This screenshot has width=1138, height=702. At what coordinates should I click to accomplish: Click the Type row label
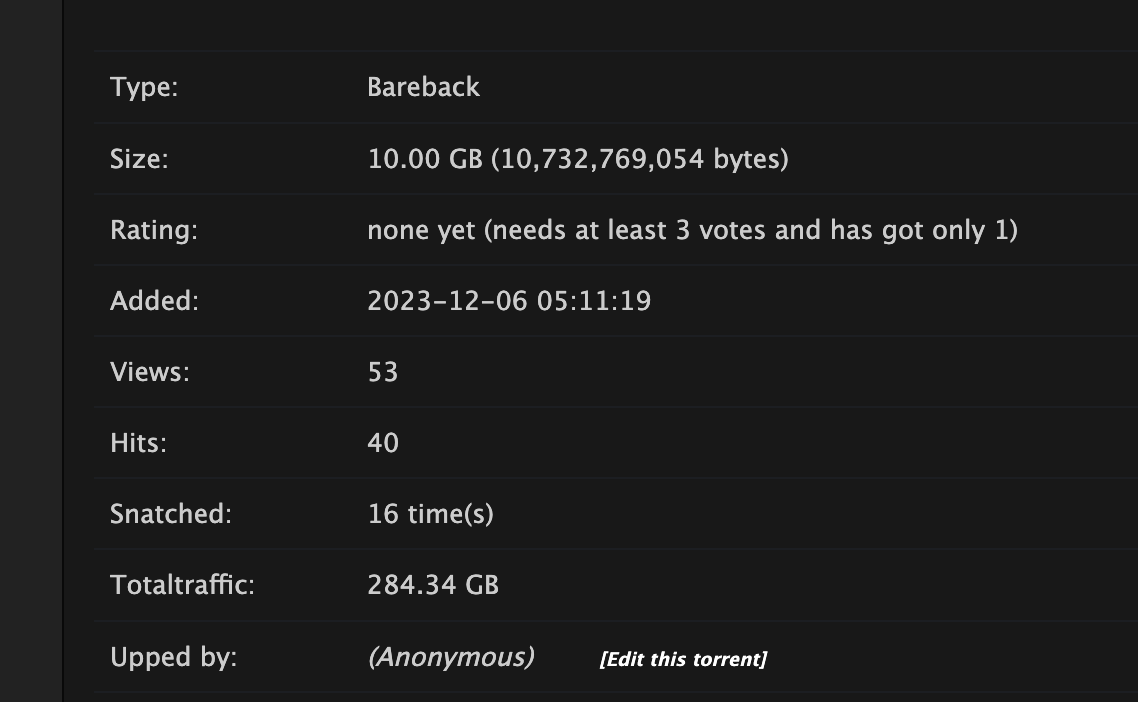pyautogui.click(x=144, y=87)
